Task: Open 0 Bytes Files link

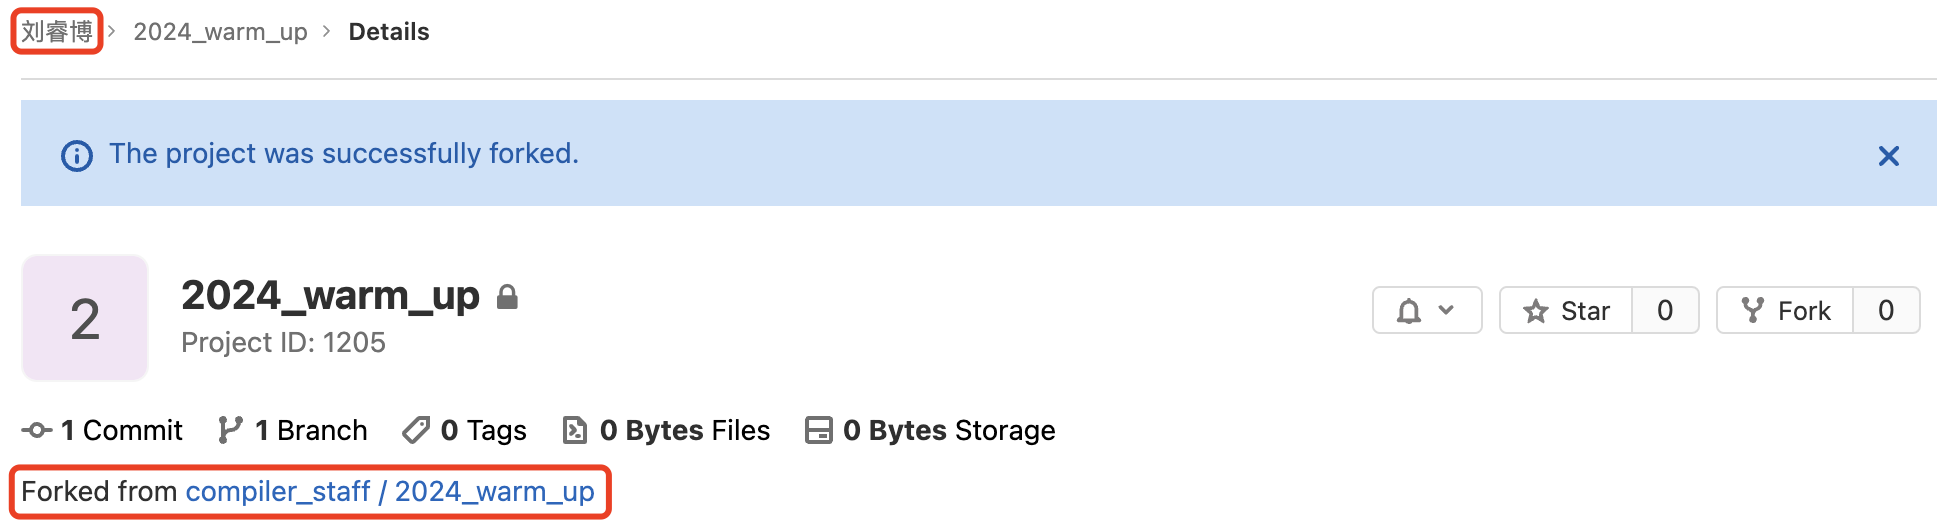Action: (666, 430)
